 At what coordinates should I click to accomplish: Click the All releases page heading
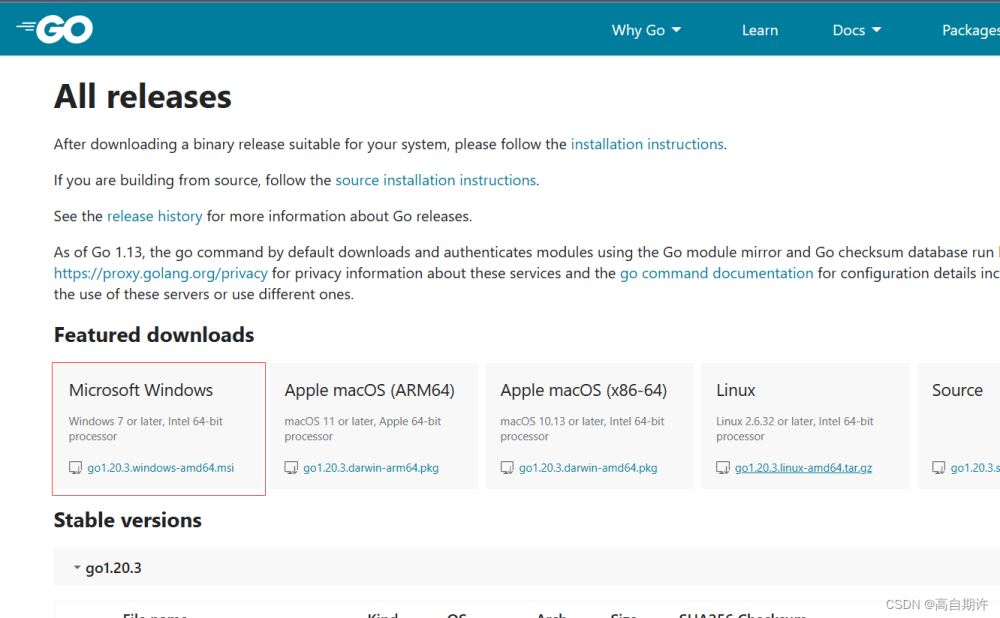[143, 96]
